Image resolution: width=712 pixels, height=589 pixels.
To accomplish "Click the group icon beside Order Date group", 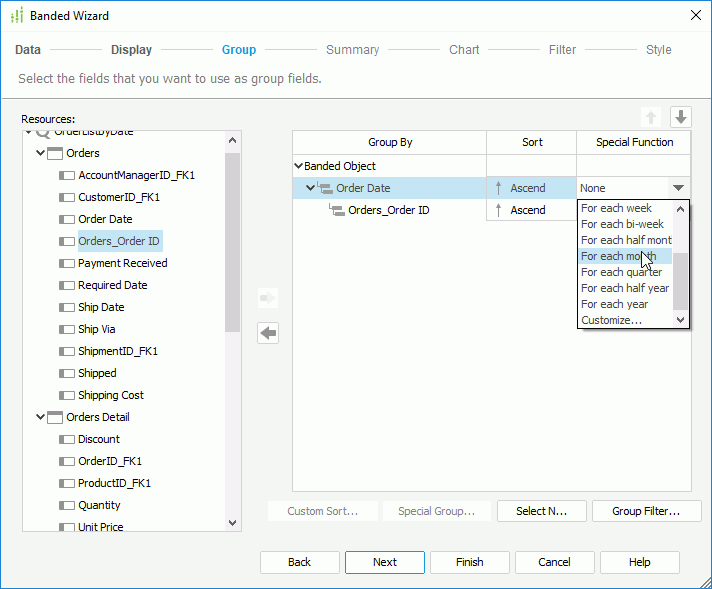I will pos(325,188).
